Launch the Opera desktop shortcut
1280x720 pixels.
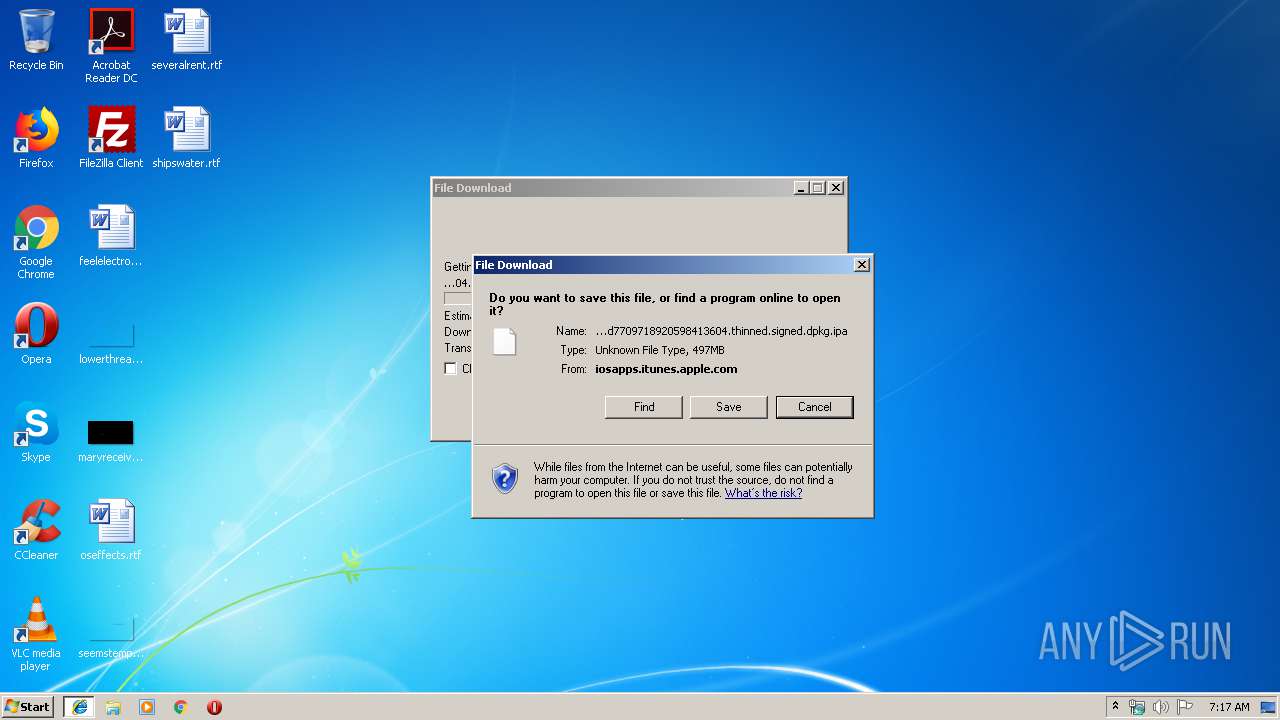(x=36, y=334)
